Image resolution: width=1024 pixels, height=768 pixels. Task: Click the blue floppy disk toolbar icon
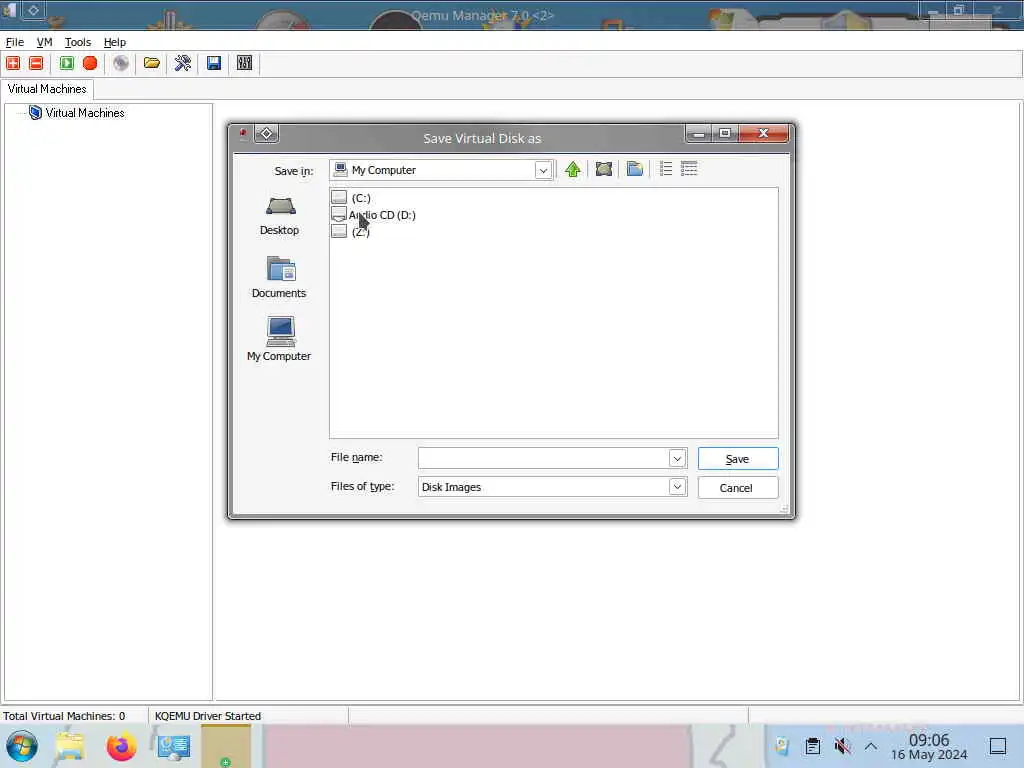click(x=214, y=63)
